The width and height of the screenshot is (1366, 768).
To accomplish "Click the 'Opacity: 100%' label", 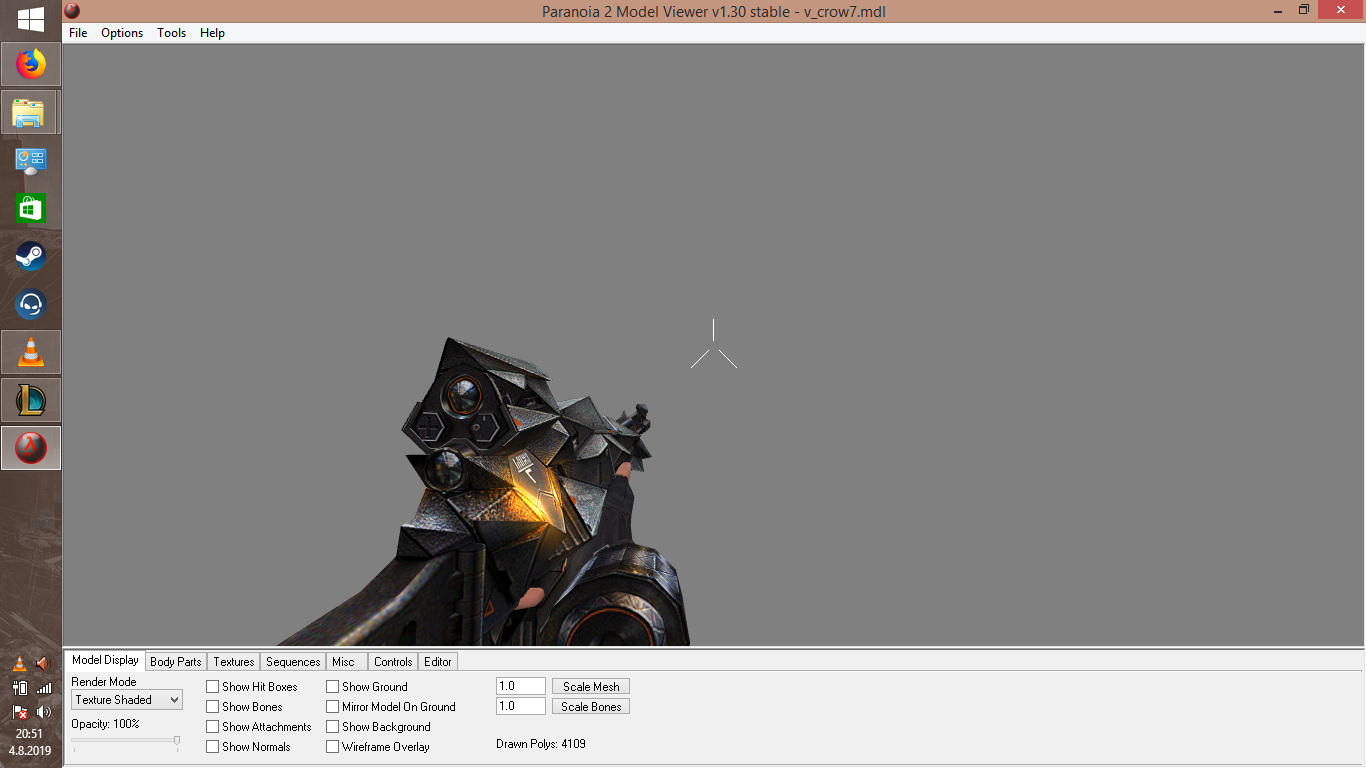I will click(x=105, y=724).
